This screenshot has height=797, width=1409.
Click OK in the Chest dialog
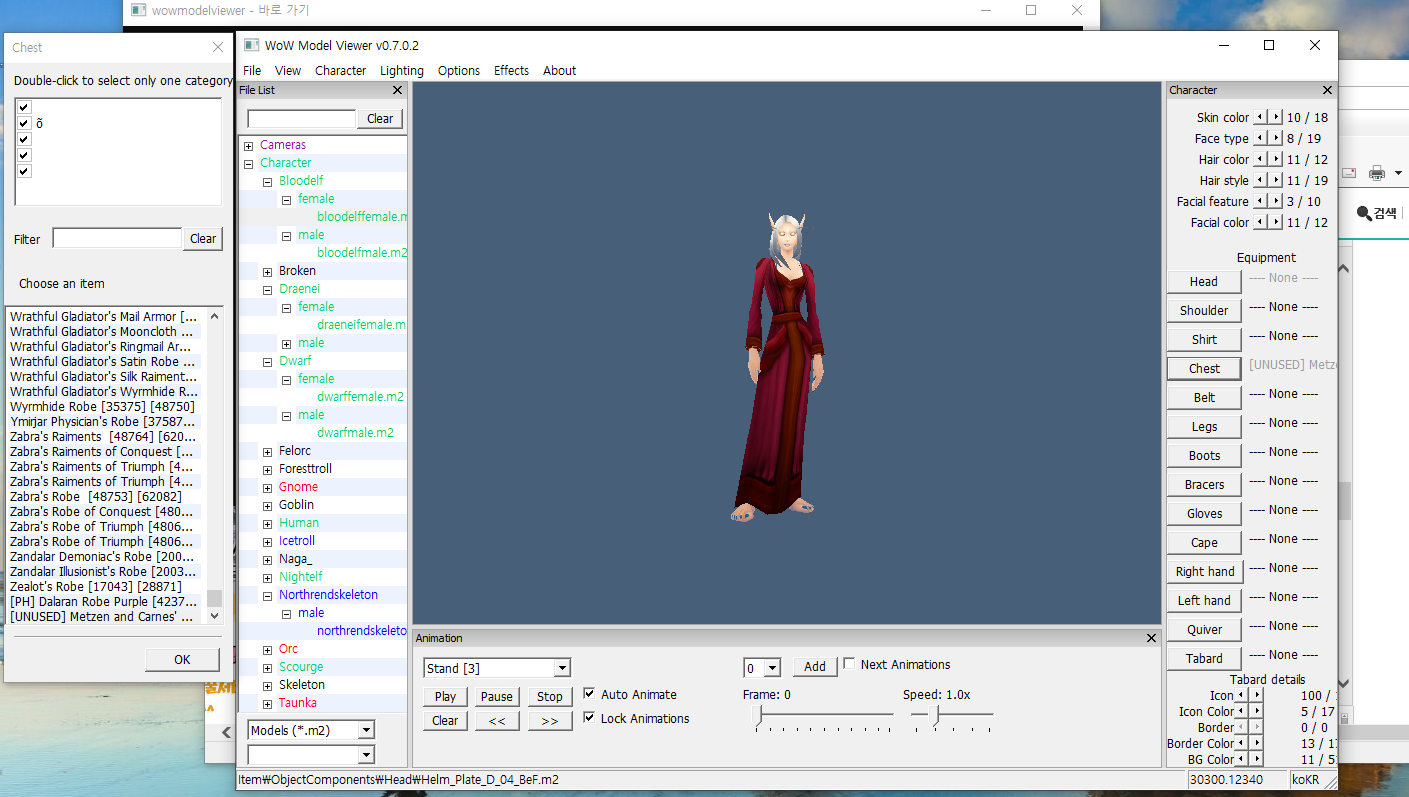click(x=182, y=659)
